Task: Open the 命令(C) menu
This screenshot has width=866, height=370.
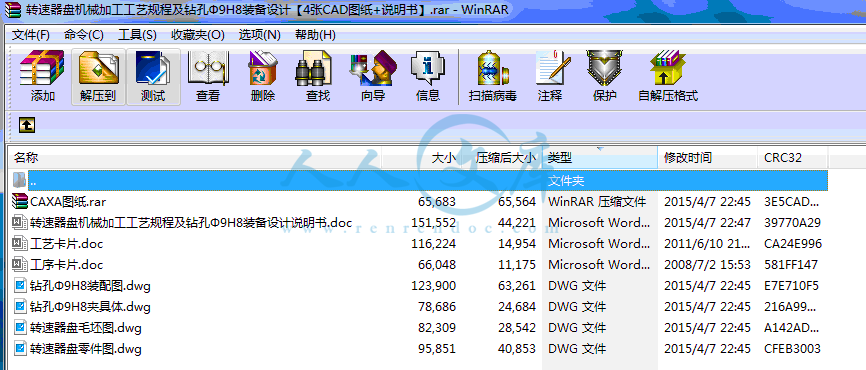Action: point(84,35)
